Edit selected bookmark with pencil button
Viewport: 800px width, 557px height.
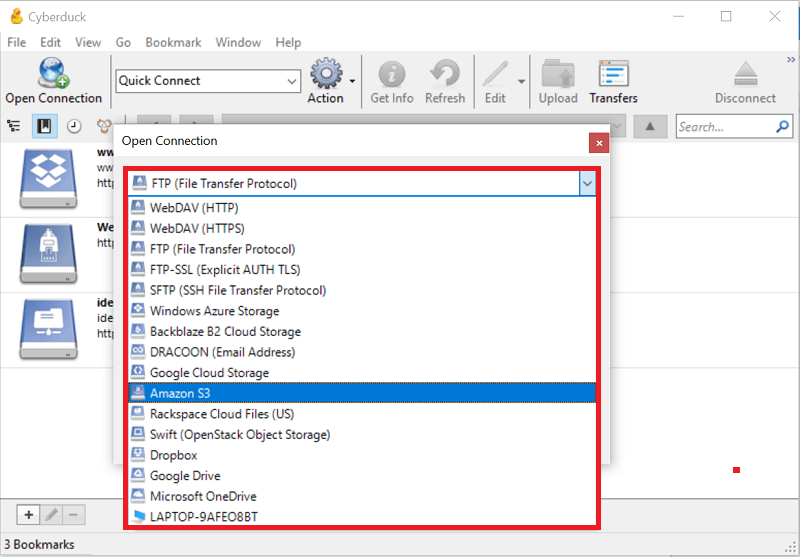coord(51,515)
